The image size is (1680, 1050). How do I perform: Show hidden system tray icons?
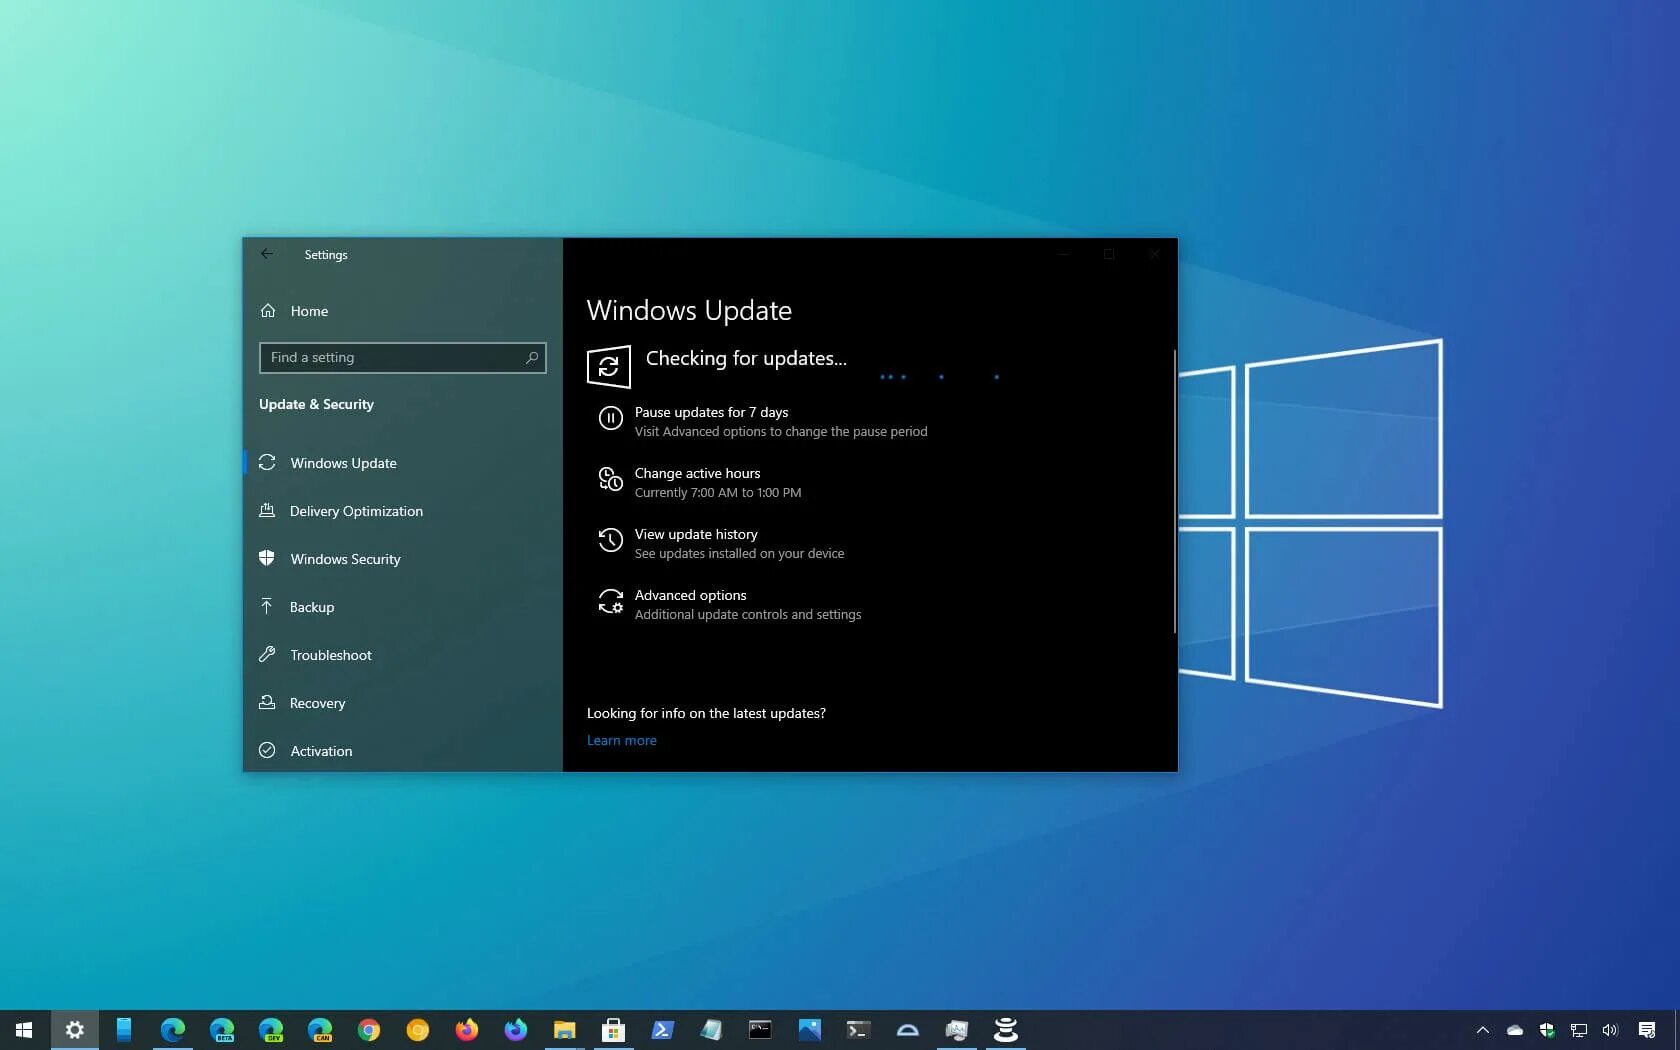pyautogui.click(x=1483, y=1030)
